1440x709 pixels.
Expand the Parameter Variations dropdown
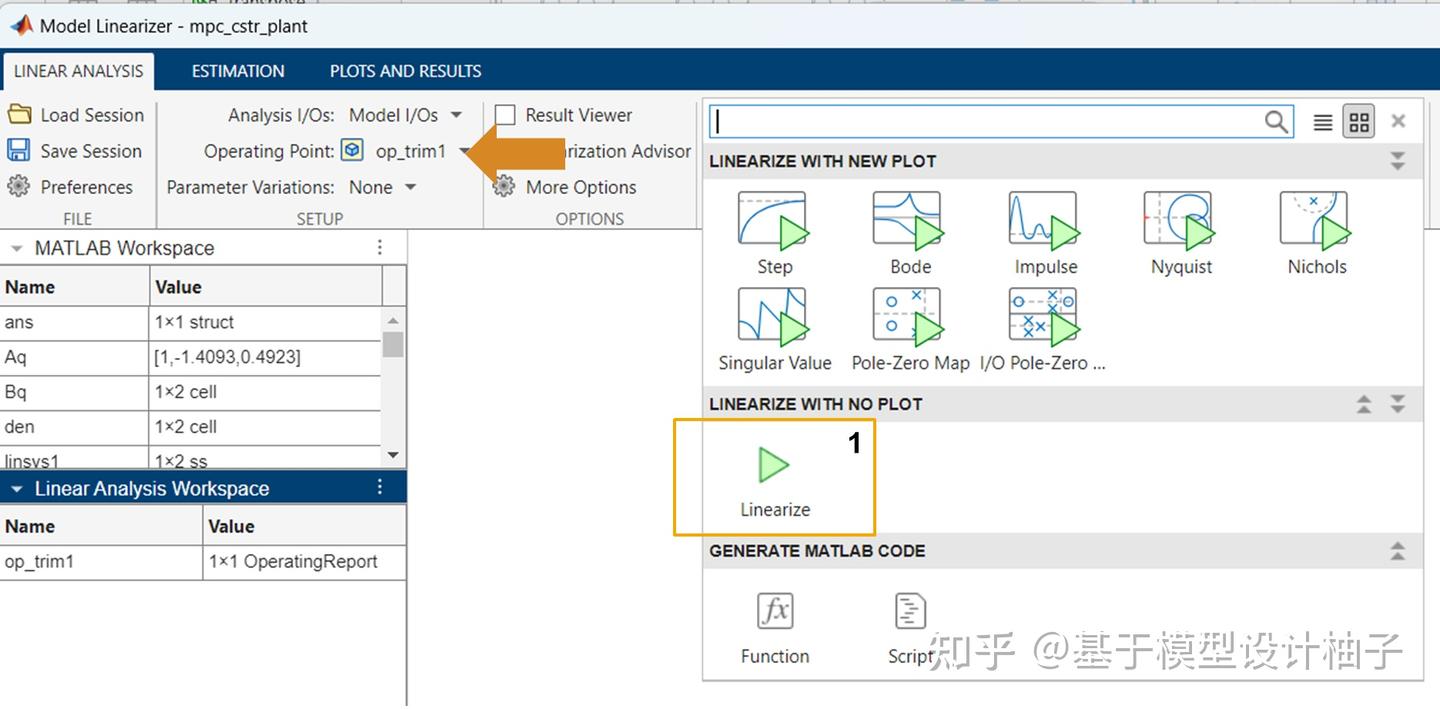409,187
